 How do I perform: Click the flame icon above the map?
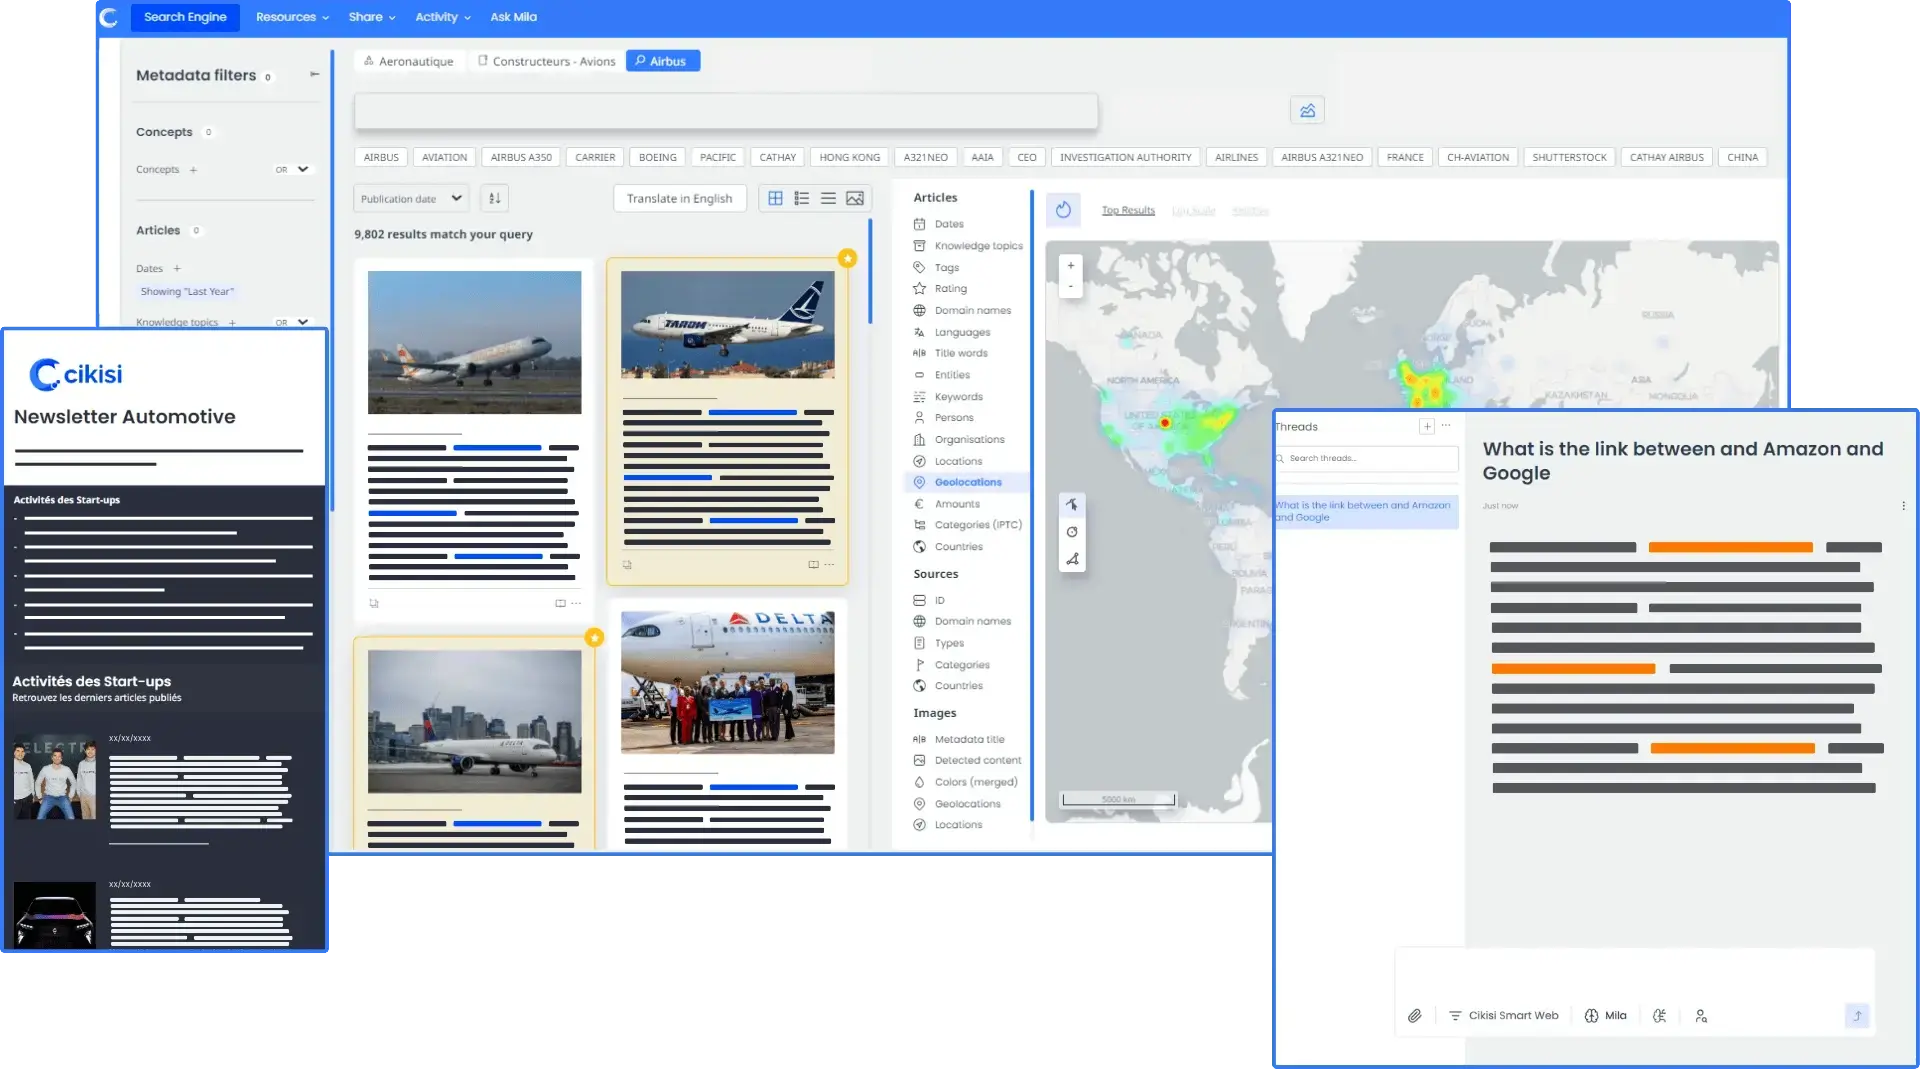tap(1063, 210)
